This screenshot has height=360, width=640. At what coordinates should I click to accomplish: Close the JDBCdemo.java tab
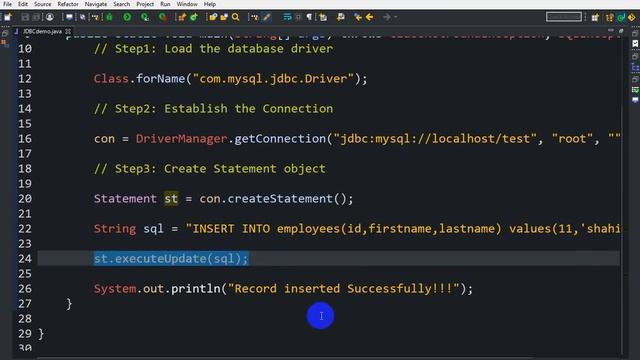pyautogui.click(x=68, y=31)
